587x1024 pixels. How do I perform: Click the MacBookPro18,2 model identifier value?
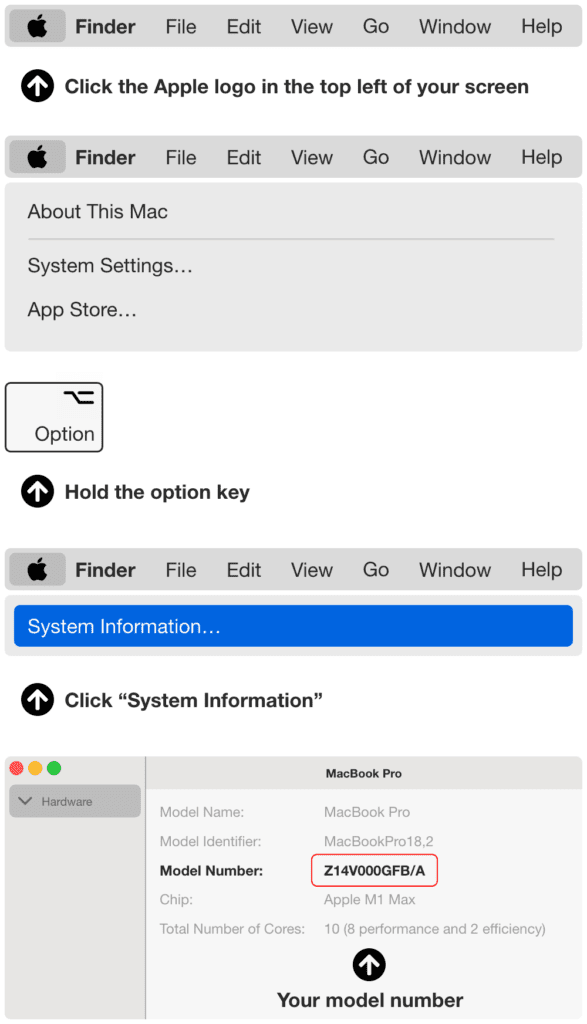[378, 841]
